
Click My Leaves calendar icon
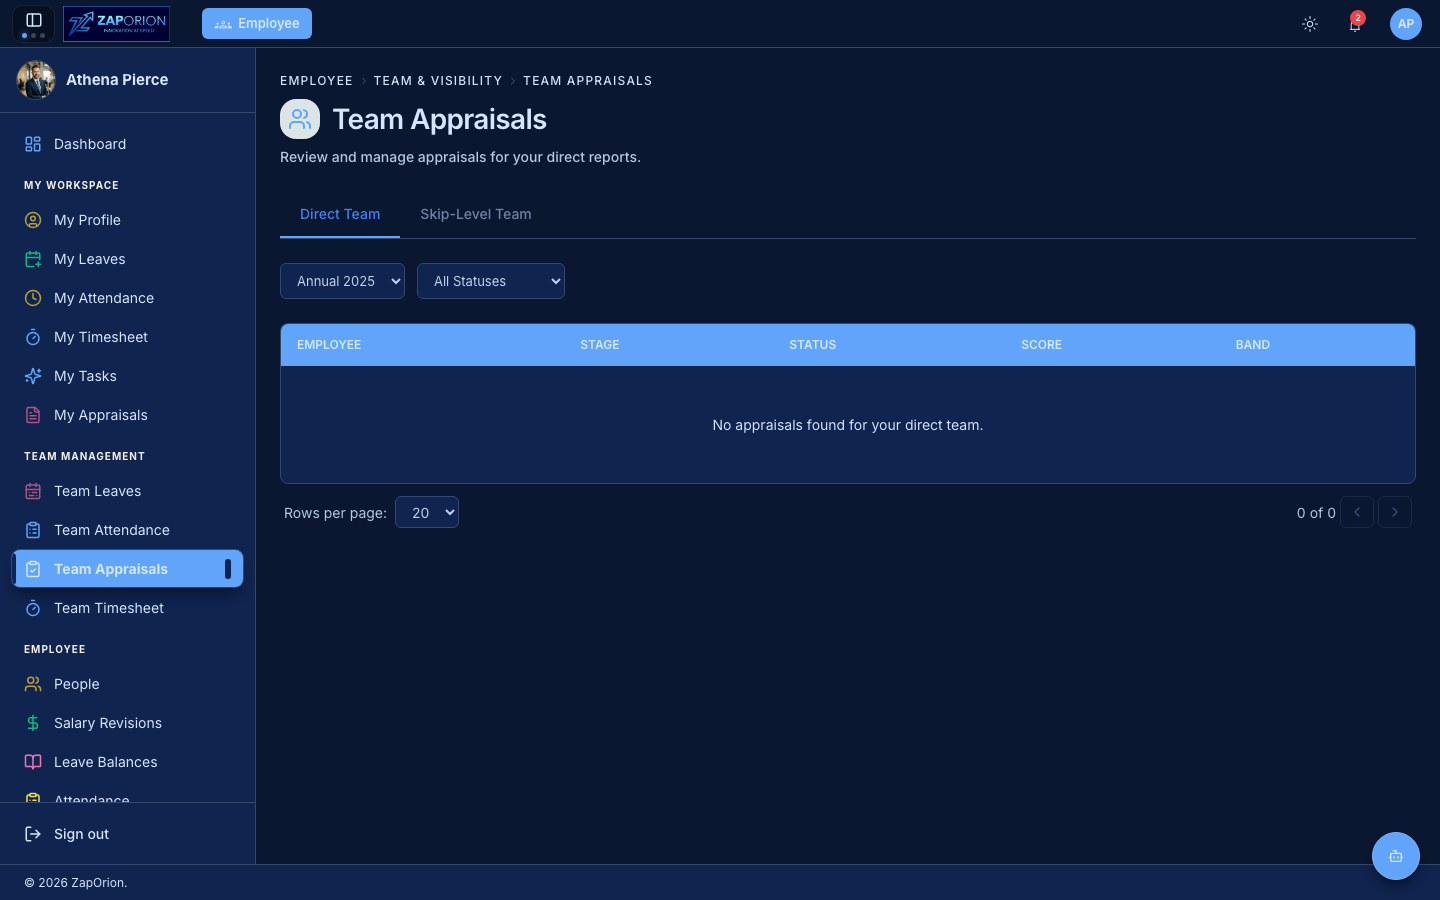33,259
